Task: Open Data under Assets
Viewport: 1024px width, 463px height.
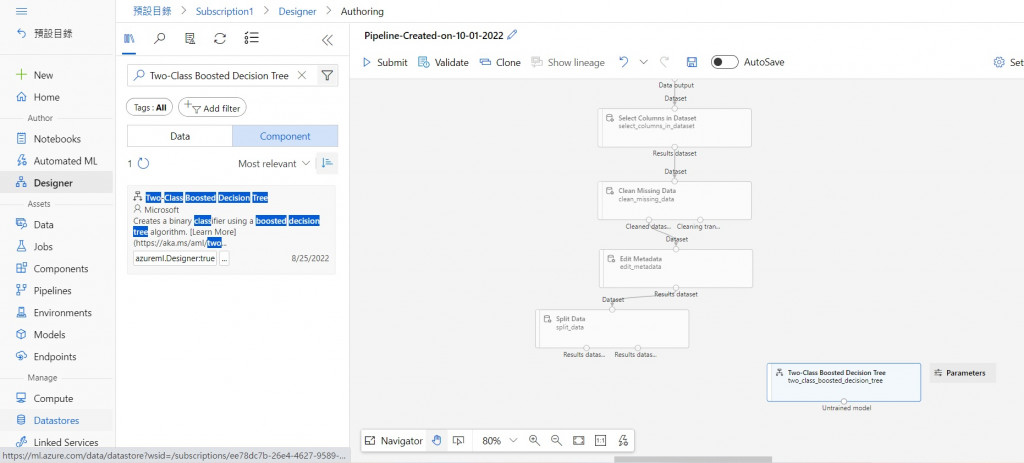Action: click(x=35, y=225)
